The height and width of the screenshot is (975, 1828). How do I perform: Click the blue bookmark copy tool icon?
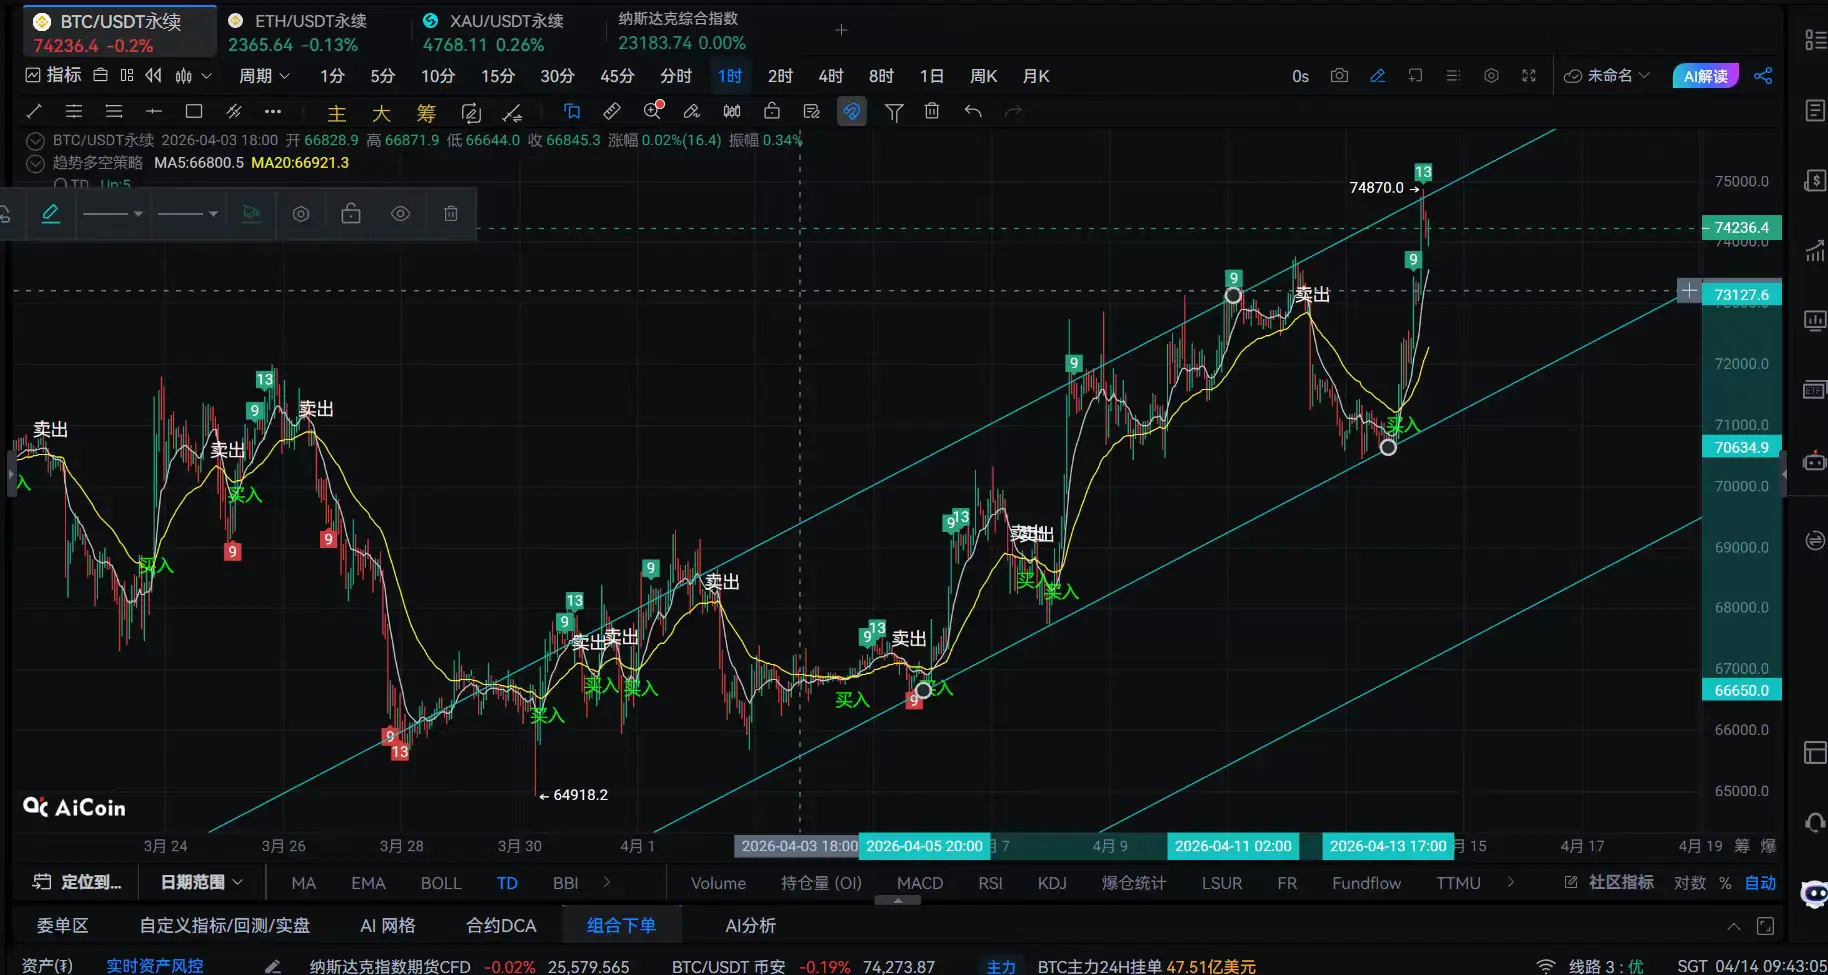[572, 112]
